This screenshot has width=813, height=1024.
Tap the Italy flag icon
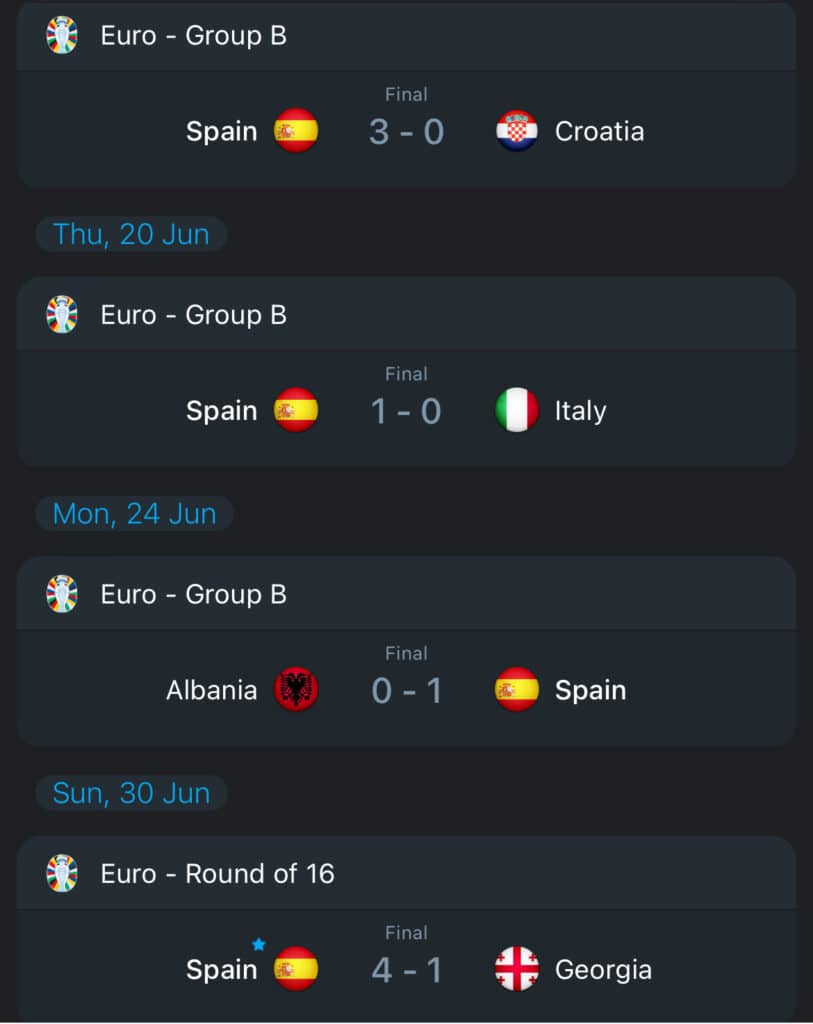point(517,410)
